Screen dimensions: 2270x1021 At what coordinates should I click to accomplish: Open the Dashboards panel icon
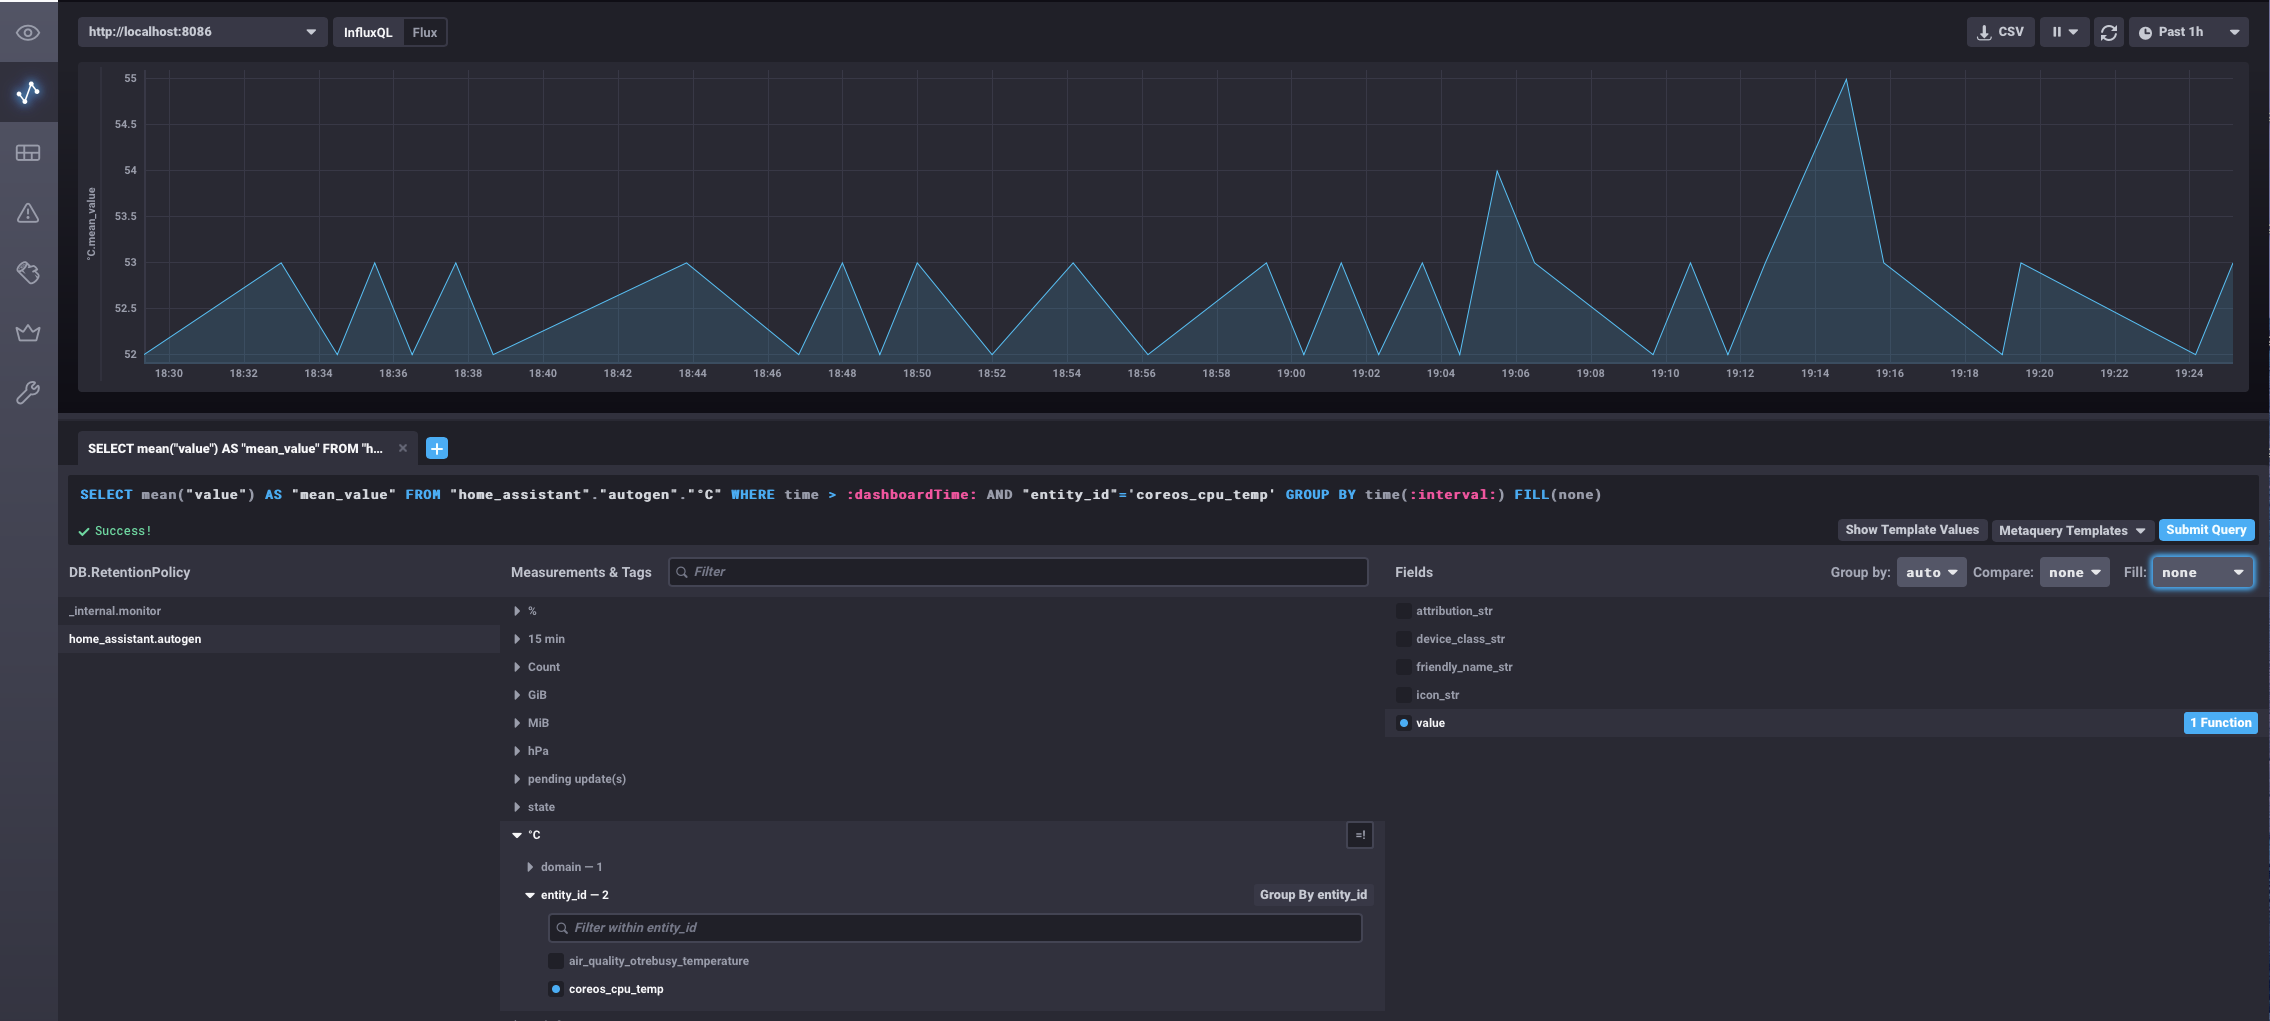click(x=28, y=152)
